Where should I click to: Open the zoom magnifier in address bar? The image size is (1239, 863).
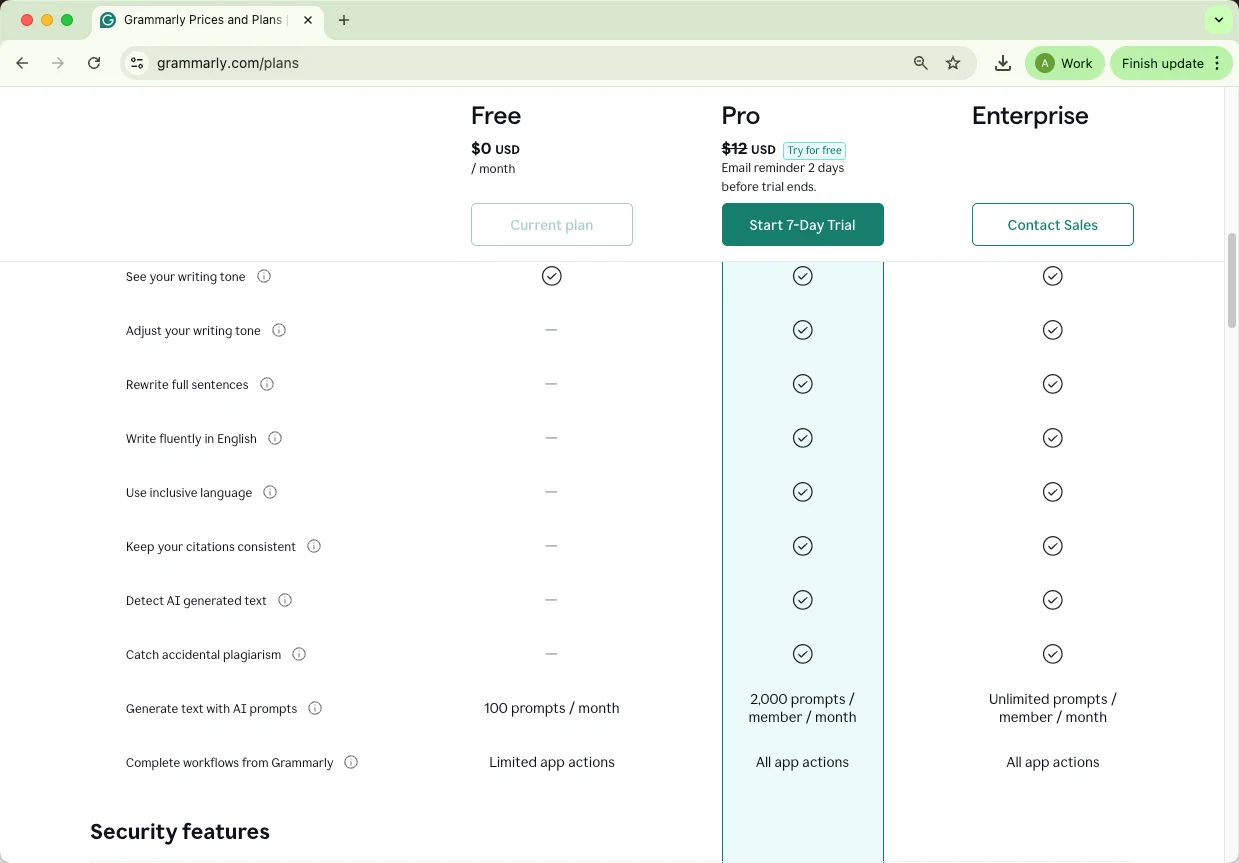921,63
